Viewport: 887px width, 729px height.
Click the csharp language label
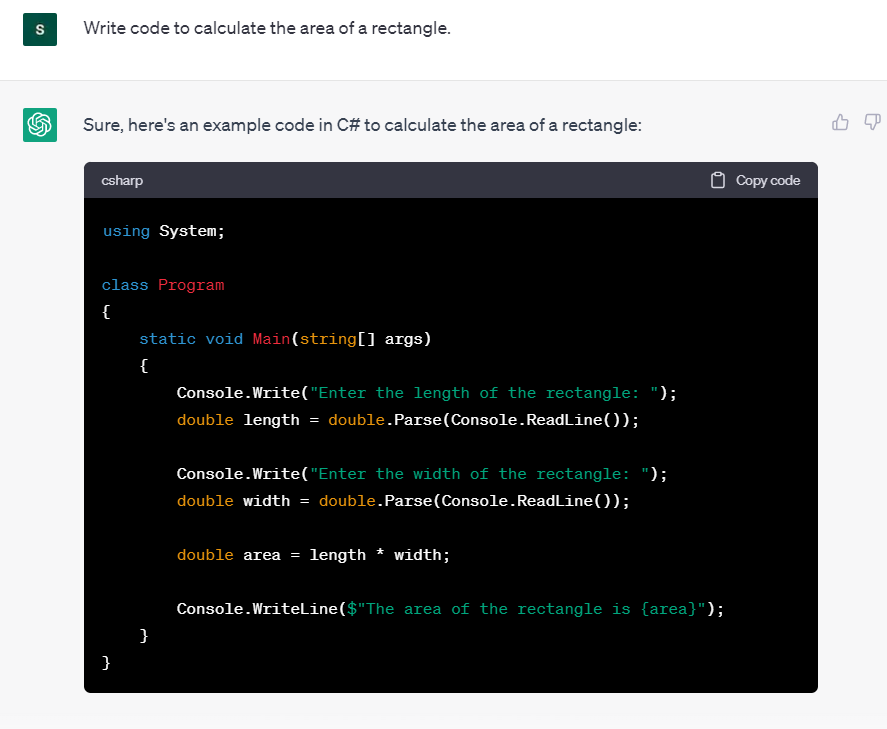122,180
